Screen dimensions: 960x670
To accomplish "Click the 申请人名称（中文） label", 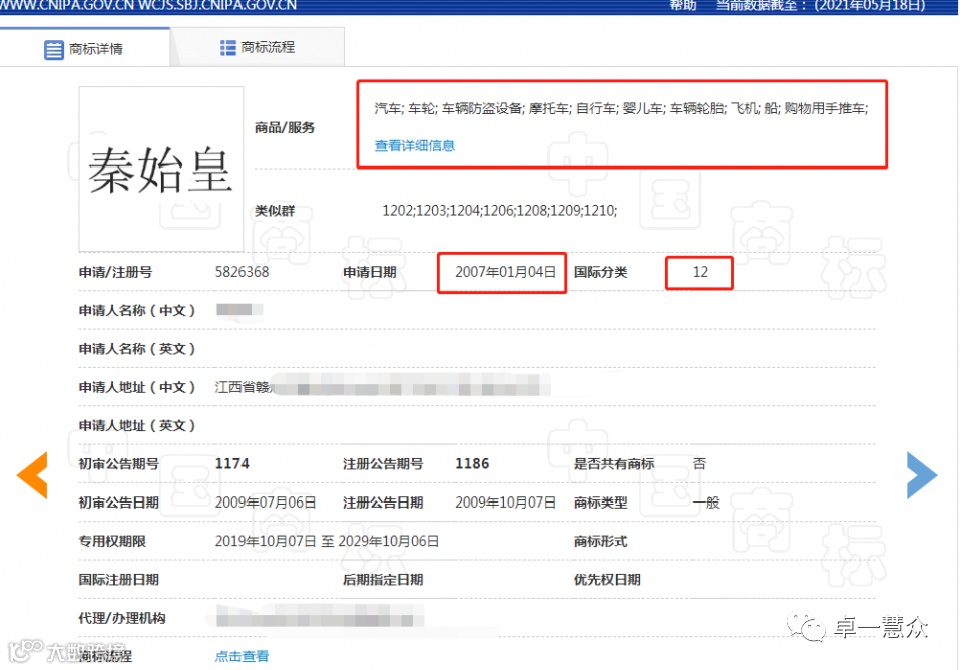I will [x=137, y=311].
